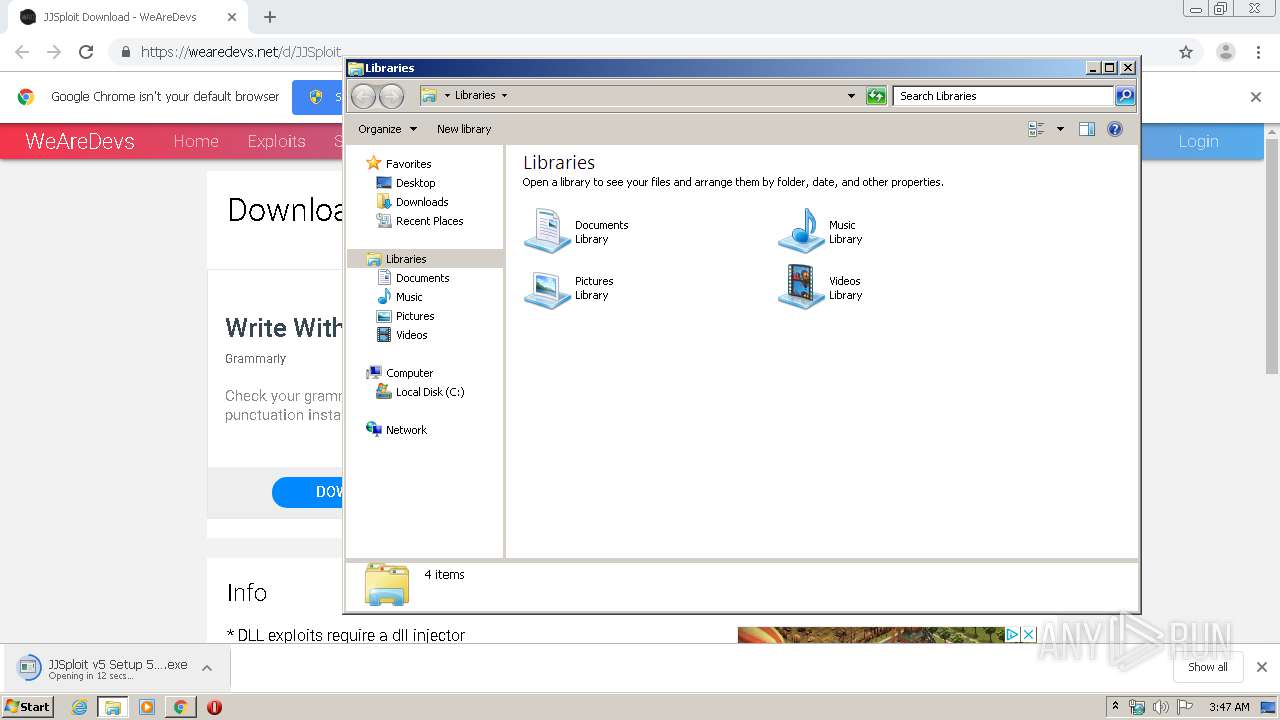Click the New library button
This screenshot has height=720, width=1280.
click(x=464, y=129)
